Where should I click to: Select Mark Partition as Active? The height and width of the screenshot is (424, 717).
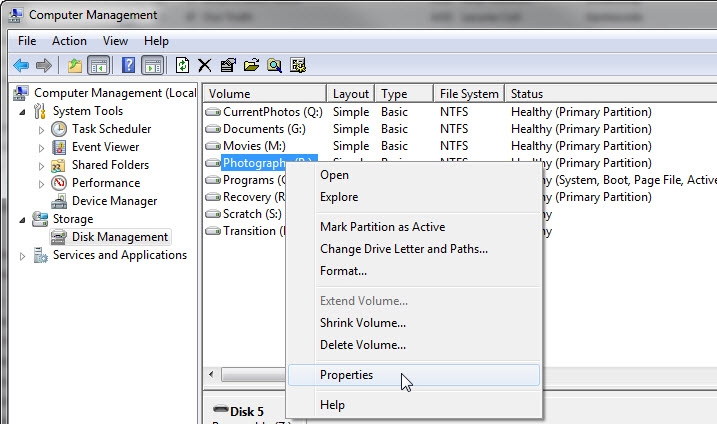pos(414,227)
